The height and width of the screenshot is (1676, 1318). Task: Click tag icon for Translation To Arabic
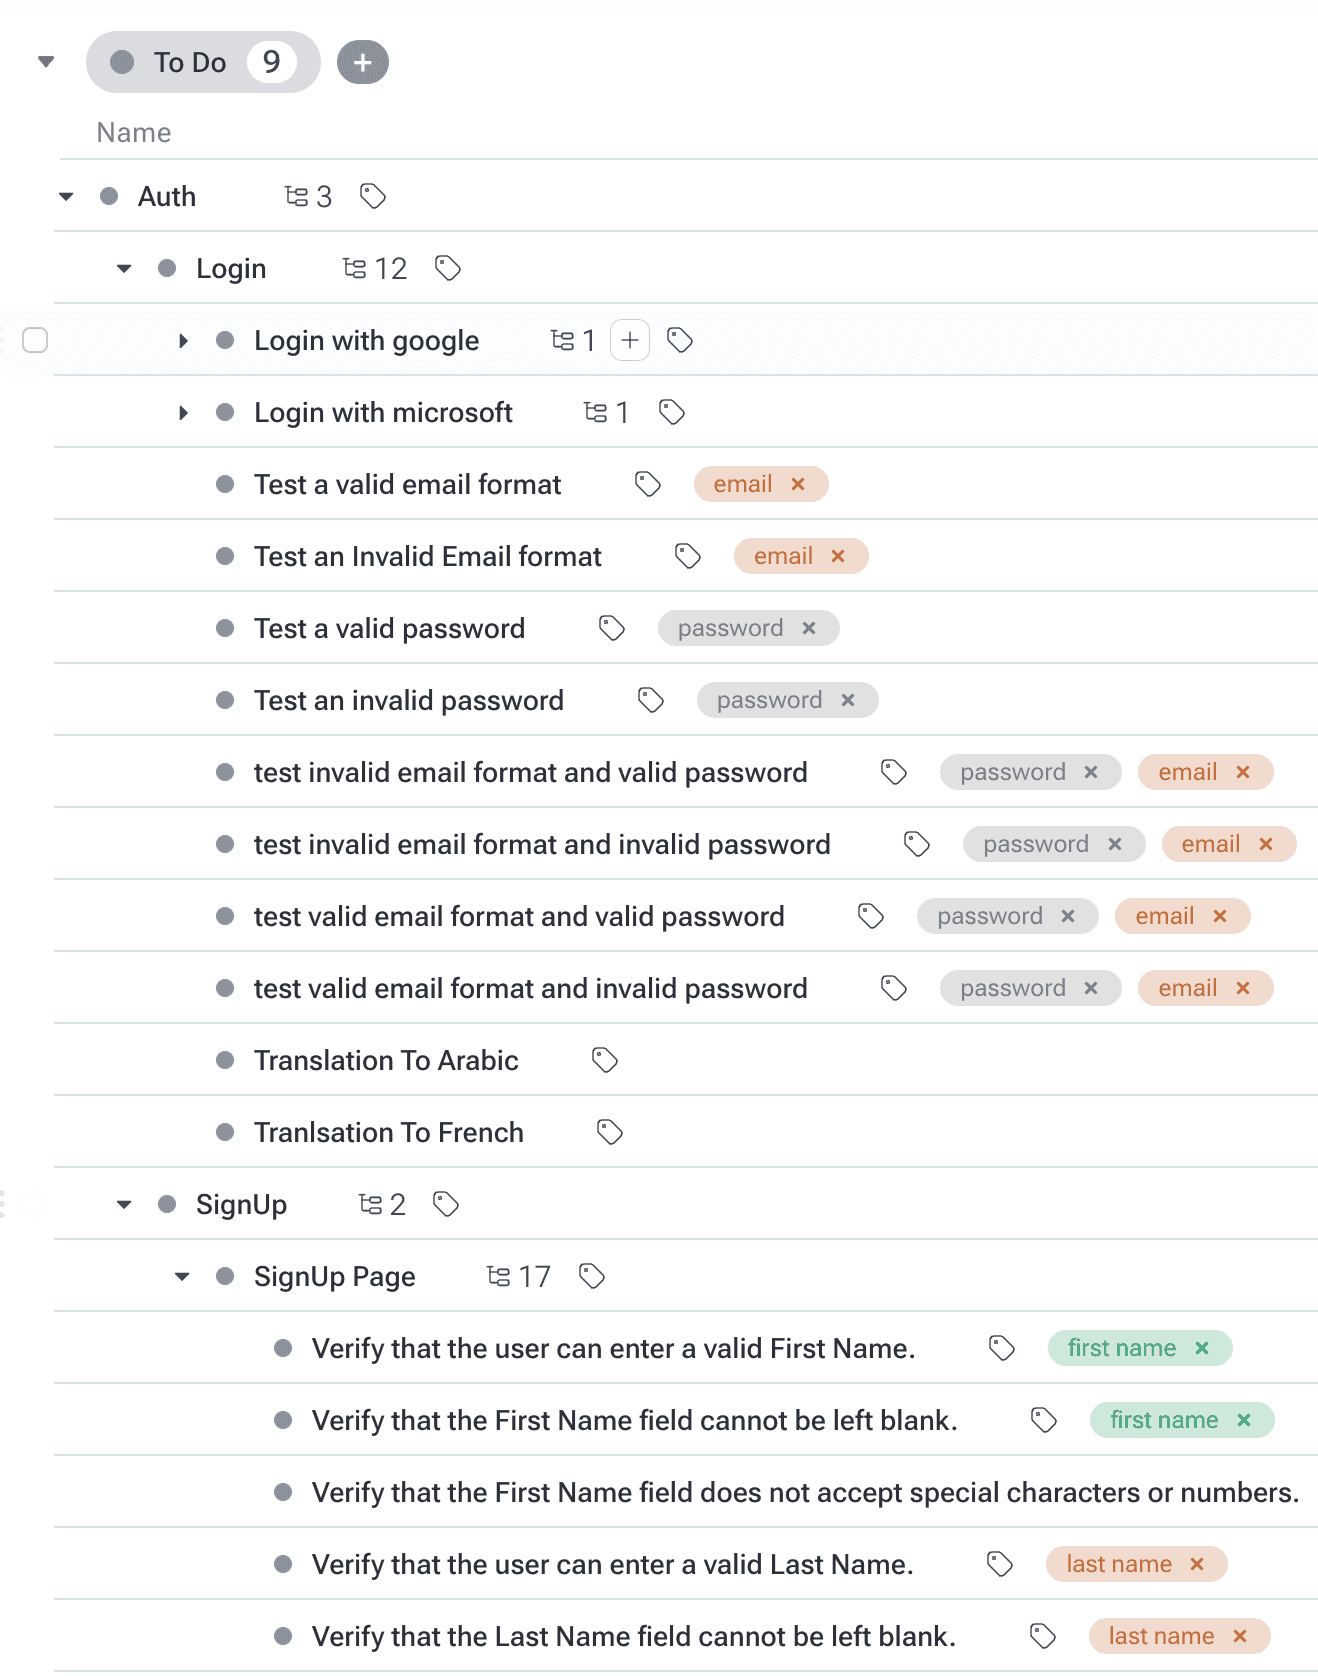pos(605,1060)
